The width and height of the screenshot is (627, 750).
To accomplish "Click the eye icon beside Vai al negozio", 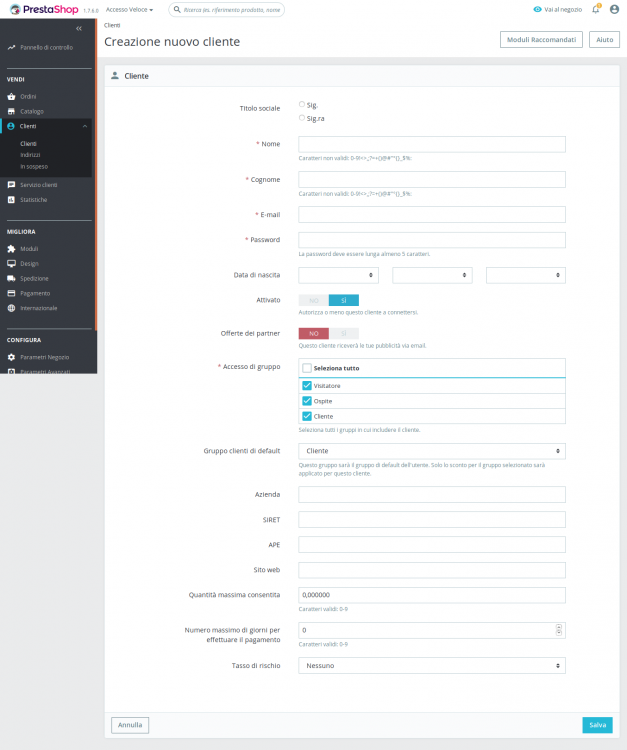I will point(538,10).
